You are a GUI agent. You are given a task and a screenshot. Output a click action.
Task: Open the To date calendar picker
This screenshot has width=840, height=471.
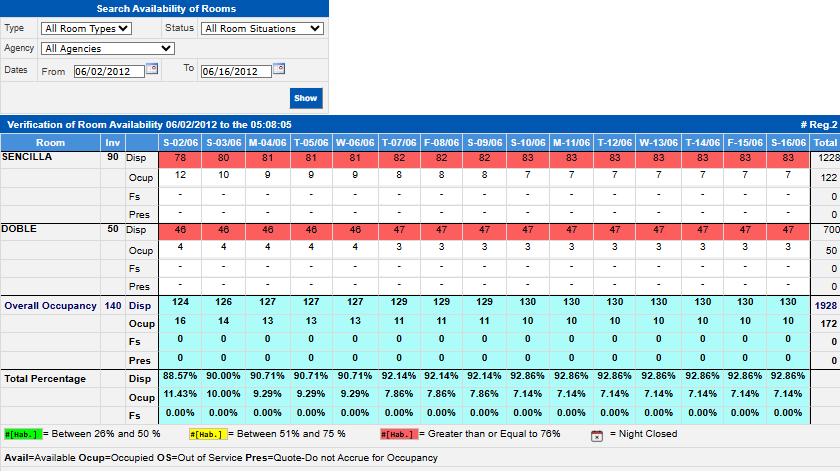[279, 69]
